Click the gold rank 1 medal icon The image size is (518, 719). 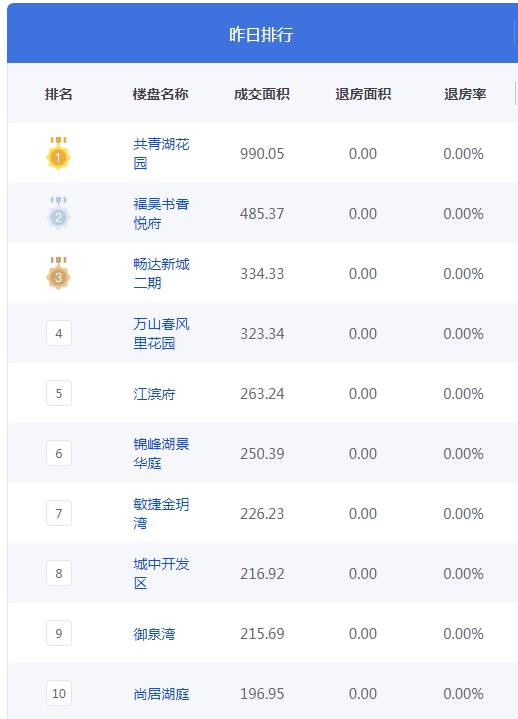58,153
